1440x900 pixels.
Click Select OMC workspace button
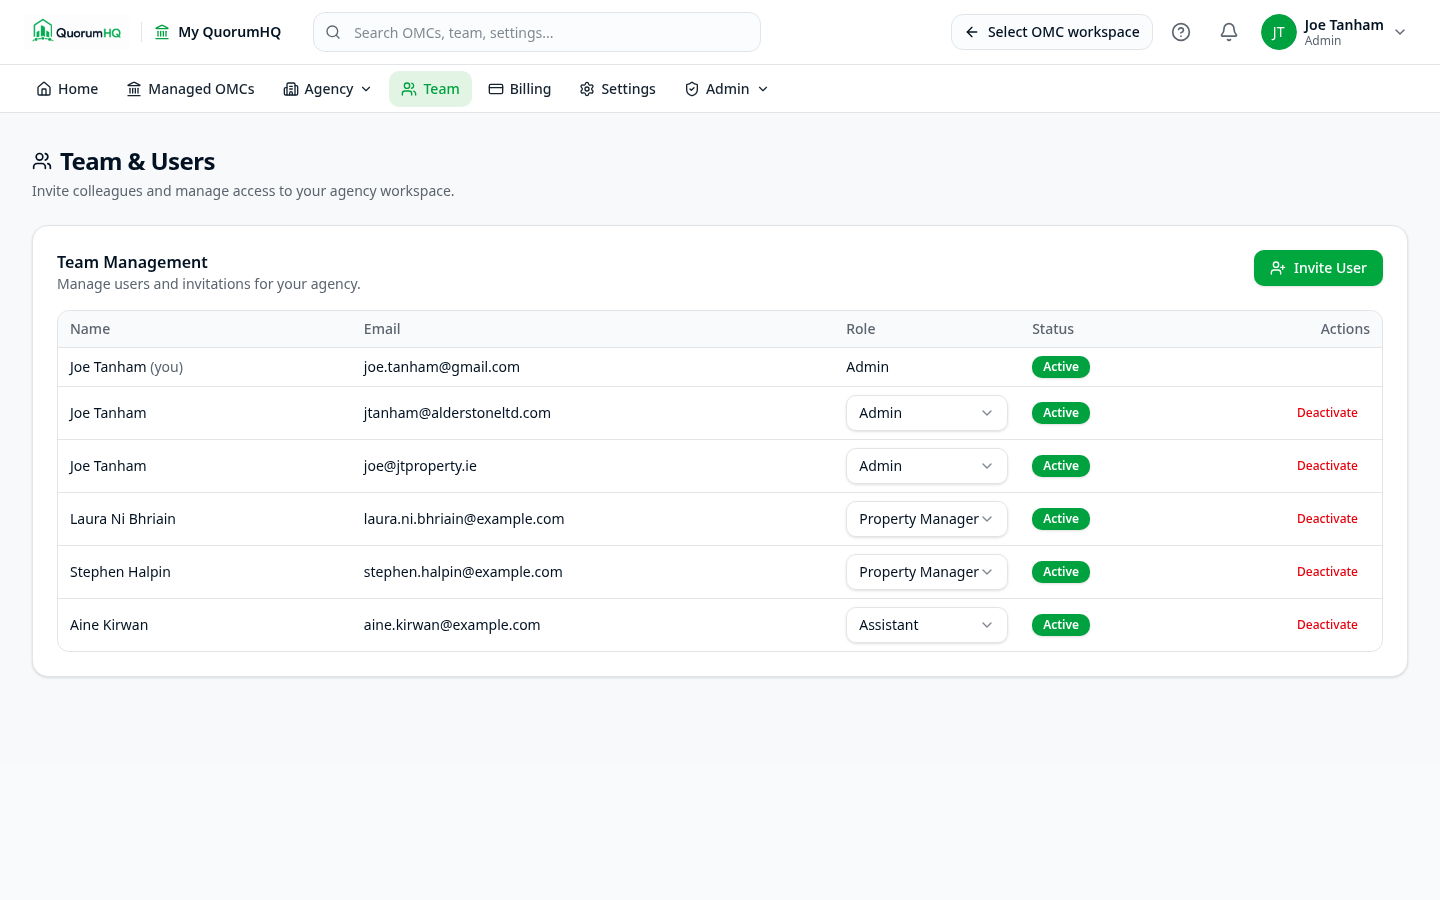[1052, 32]
